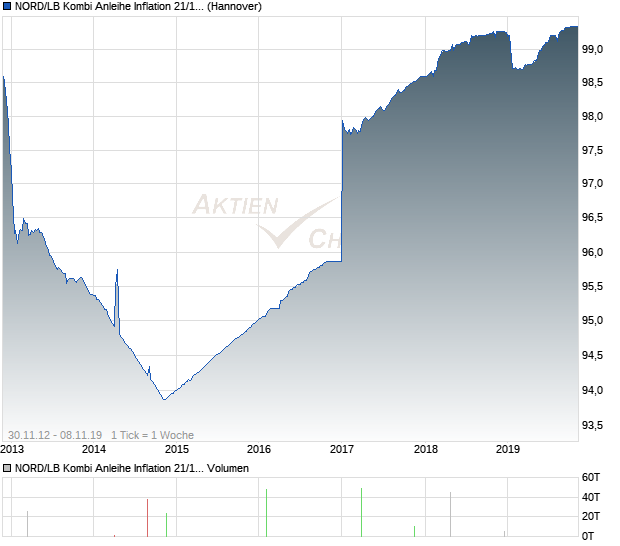Click the date range 30.11.12 - 08.11.19

(x=55, y=435)
